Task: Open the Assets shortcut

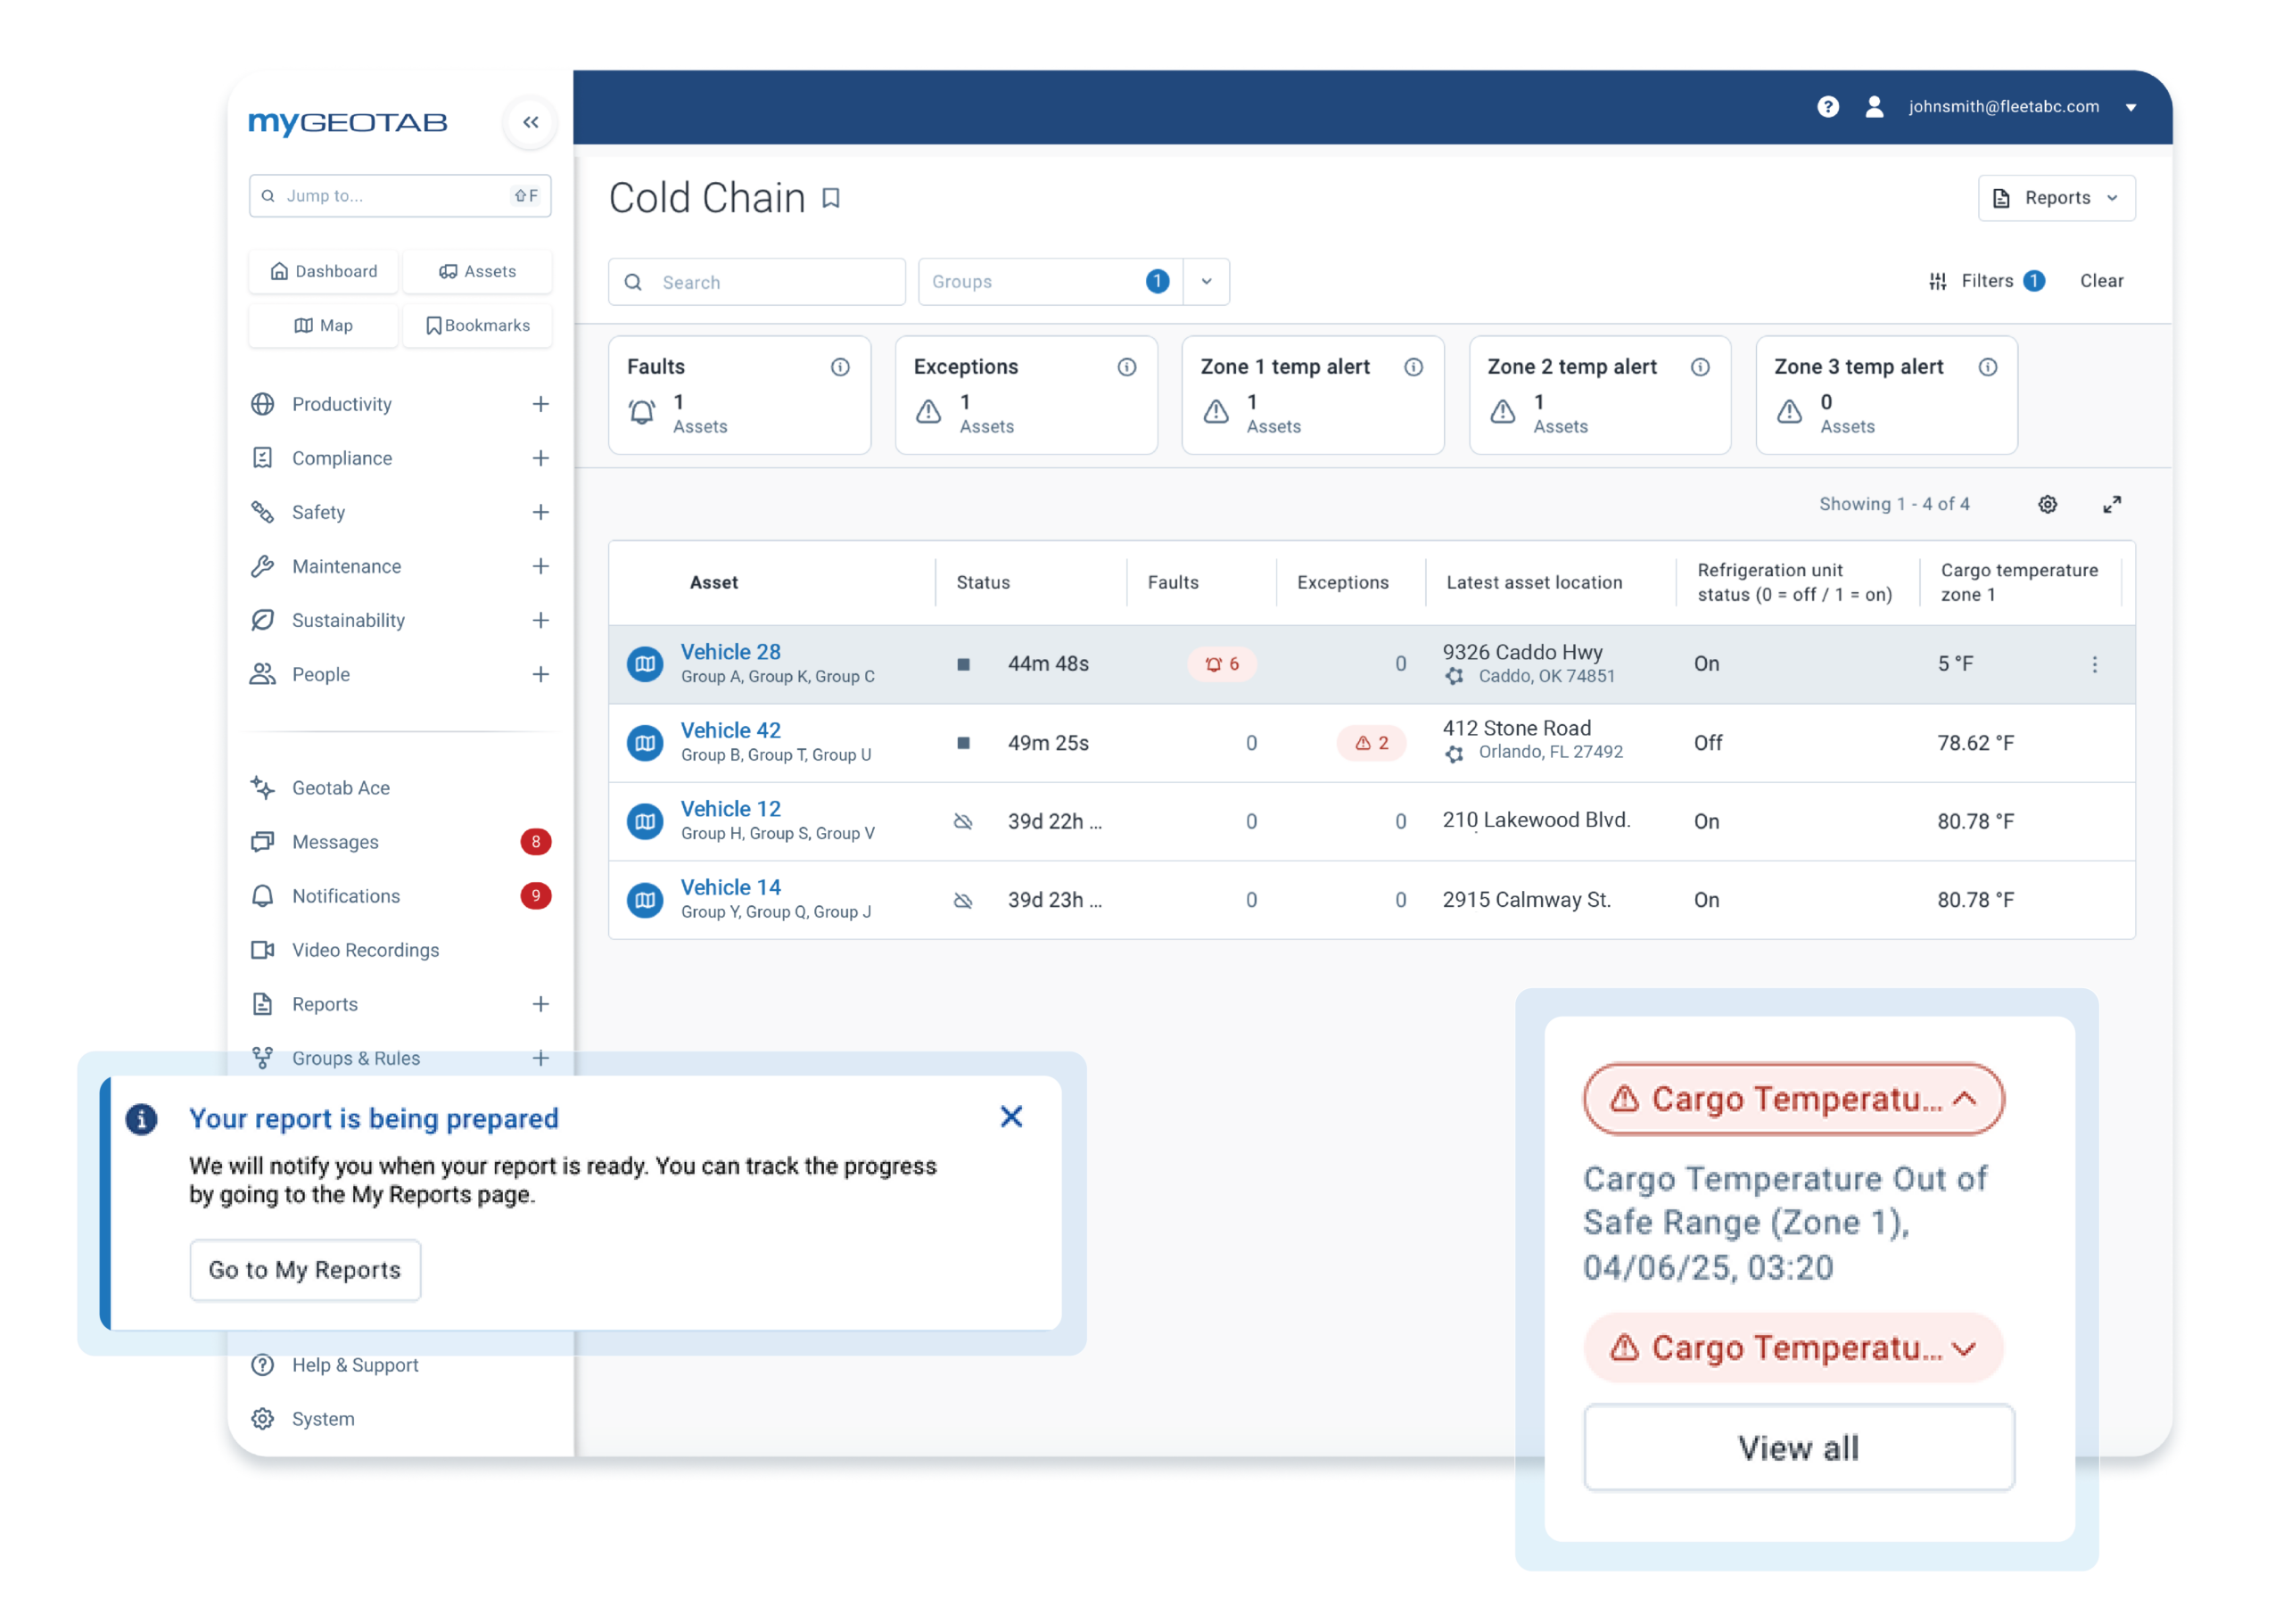Action: pyautogui.click(x=477, y=271)
